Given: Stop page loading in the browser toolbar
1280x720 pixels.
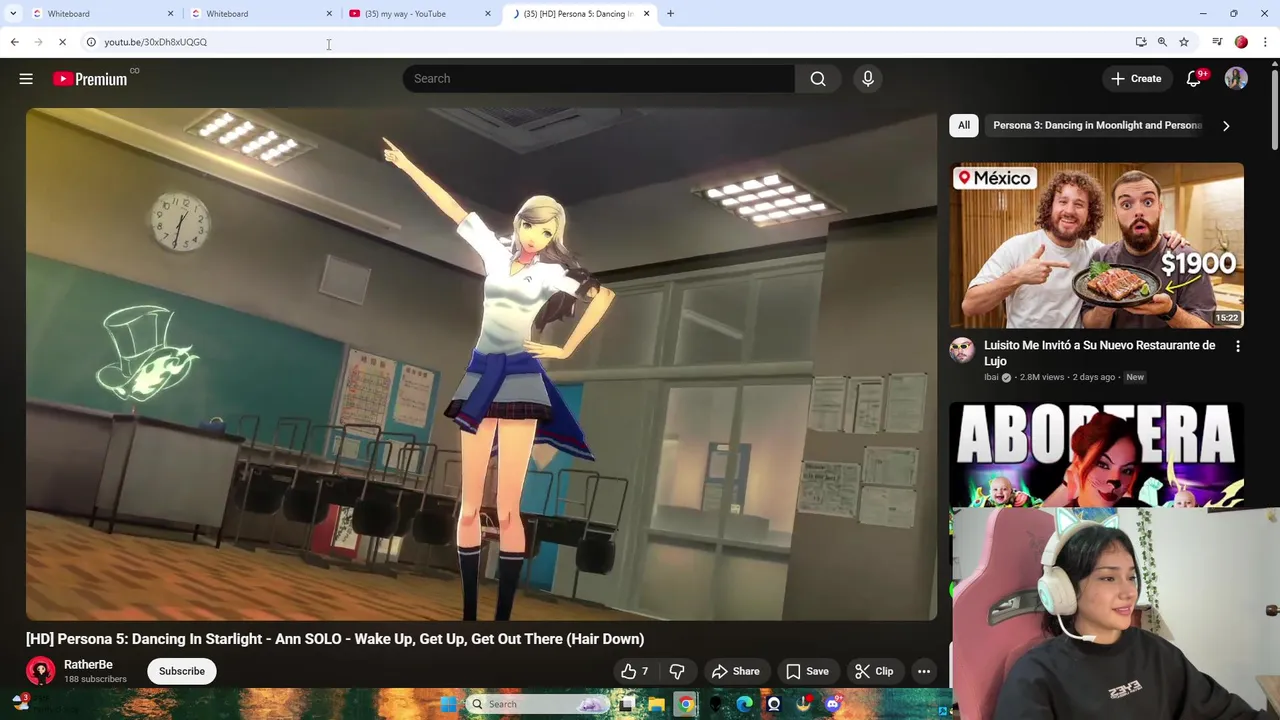Looking at the screenshot, I should coord(62,42).
